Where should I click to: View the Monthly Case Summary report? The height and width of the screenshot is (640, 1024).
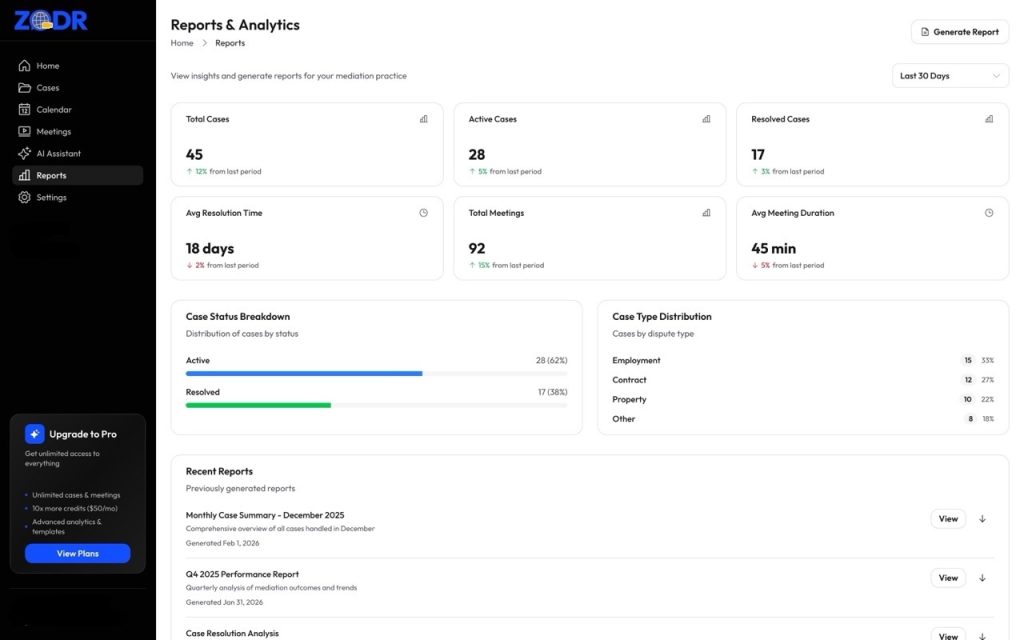947,519
